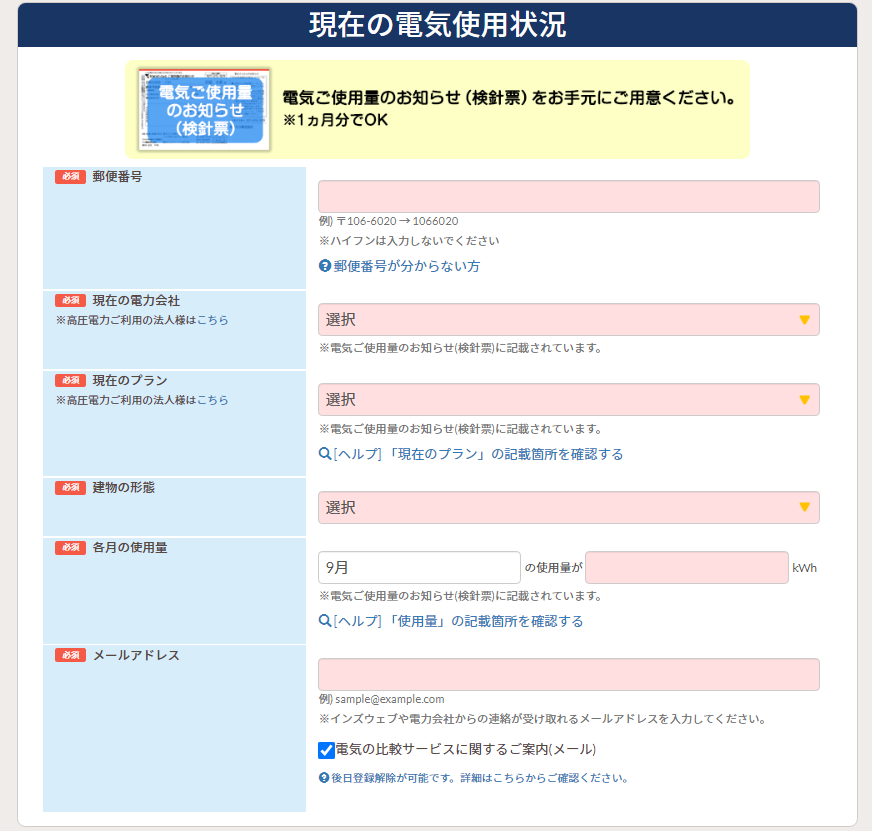Open the 9月 month selector
The height and width of the screenshot is (831, 872).
(419, 568)
